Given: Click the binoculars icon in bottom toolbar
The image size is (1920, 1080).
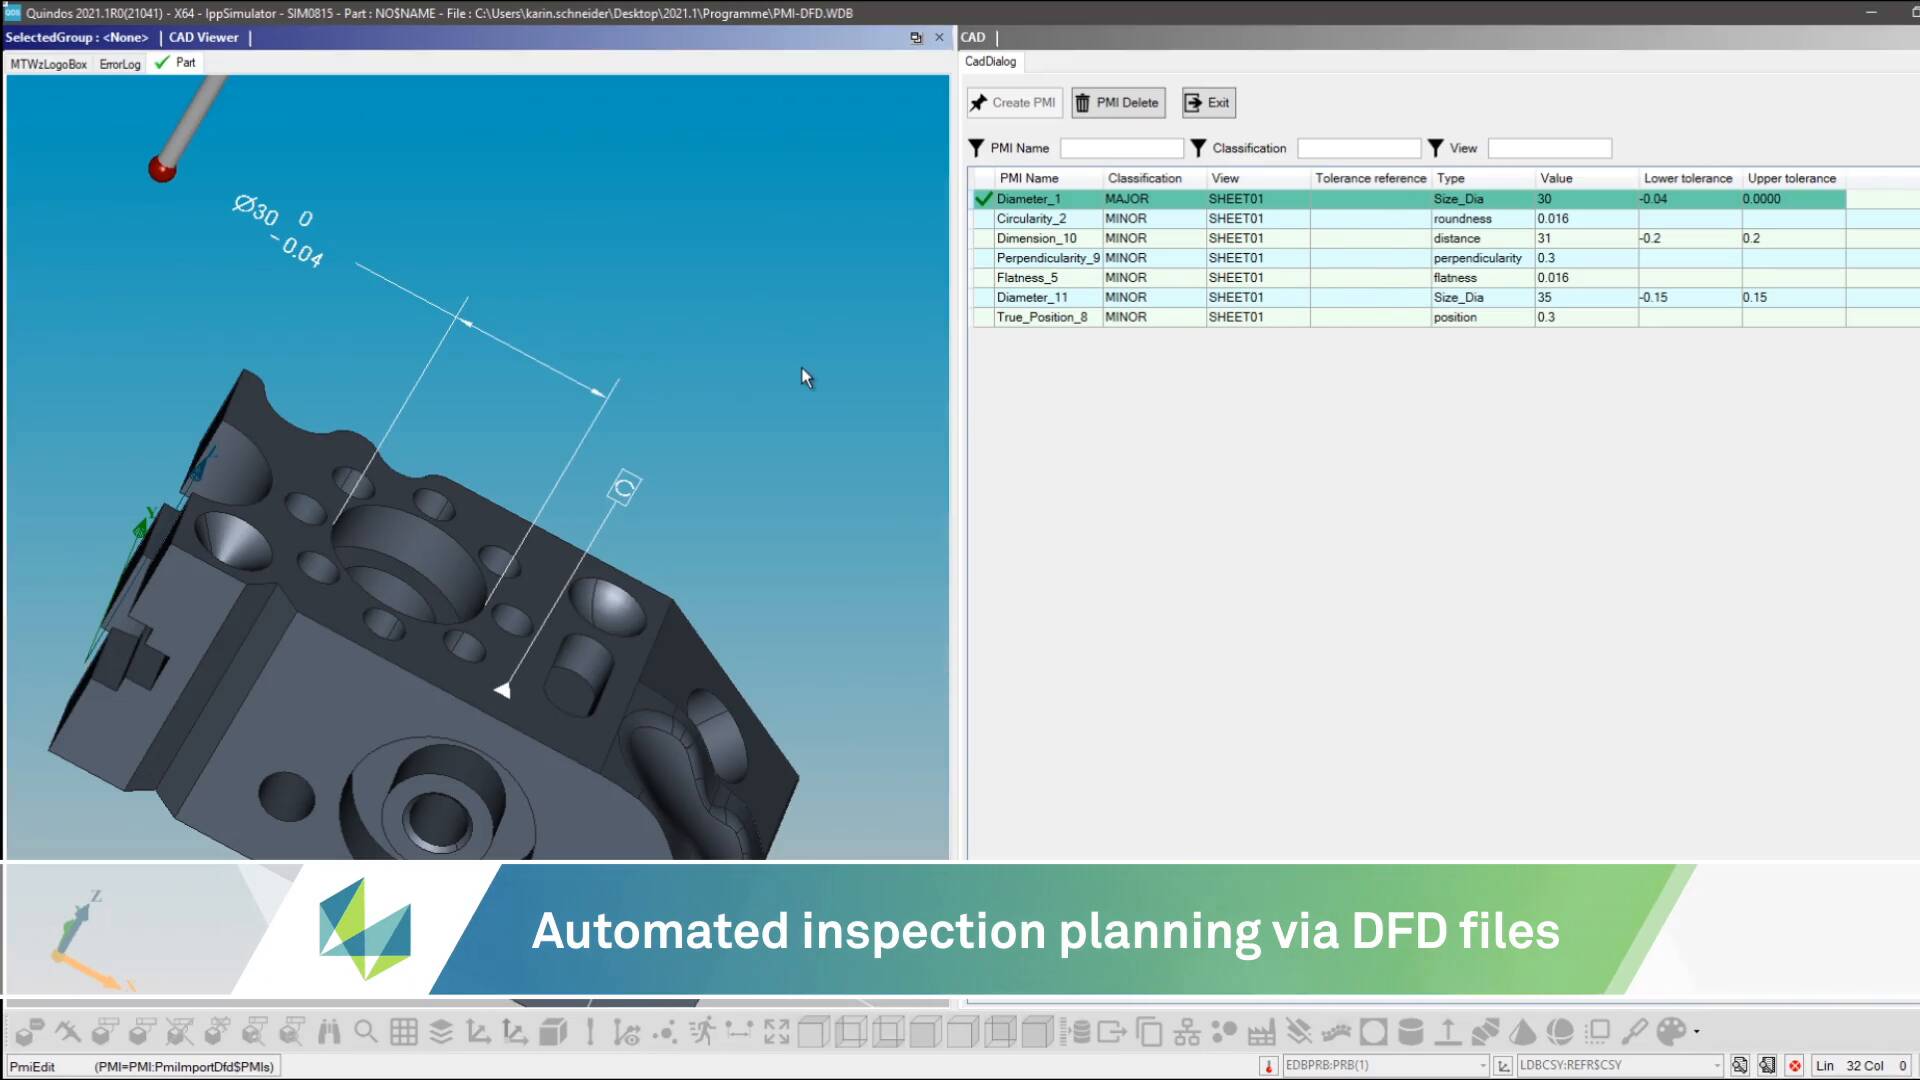Looking at the screenshot, I should tap(329, 1031).
